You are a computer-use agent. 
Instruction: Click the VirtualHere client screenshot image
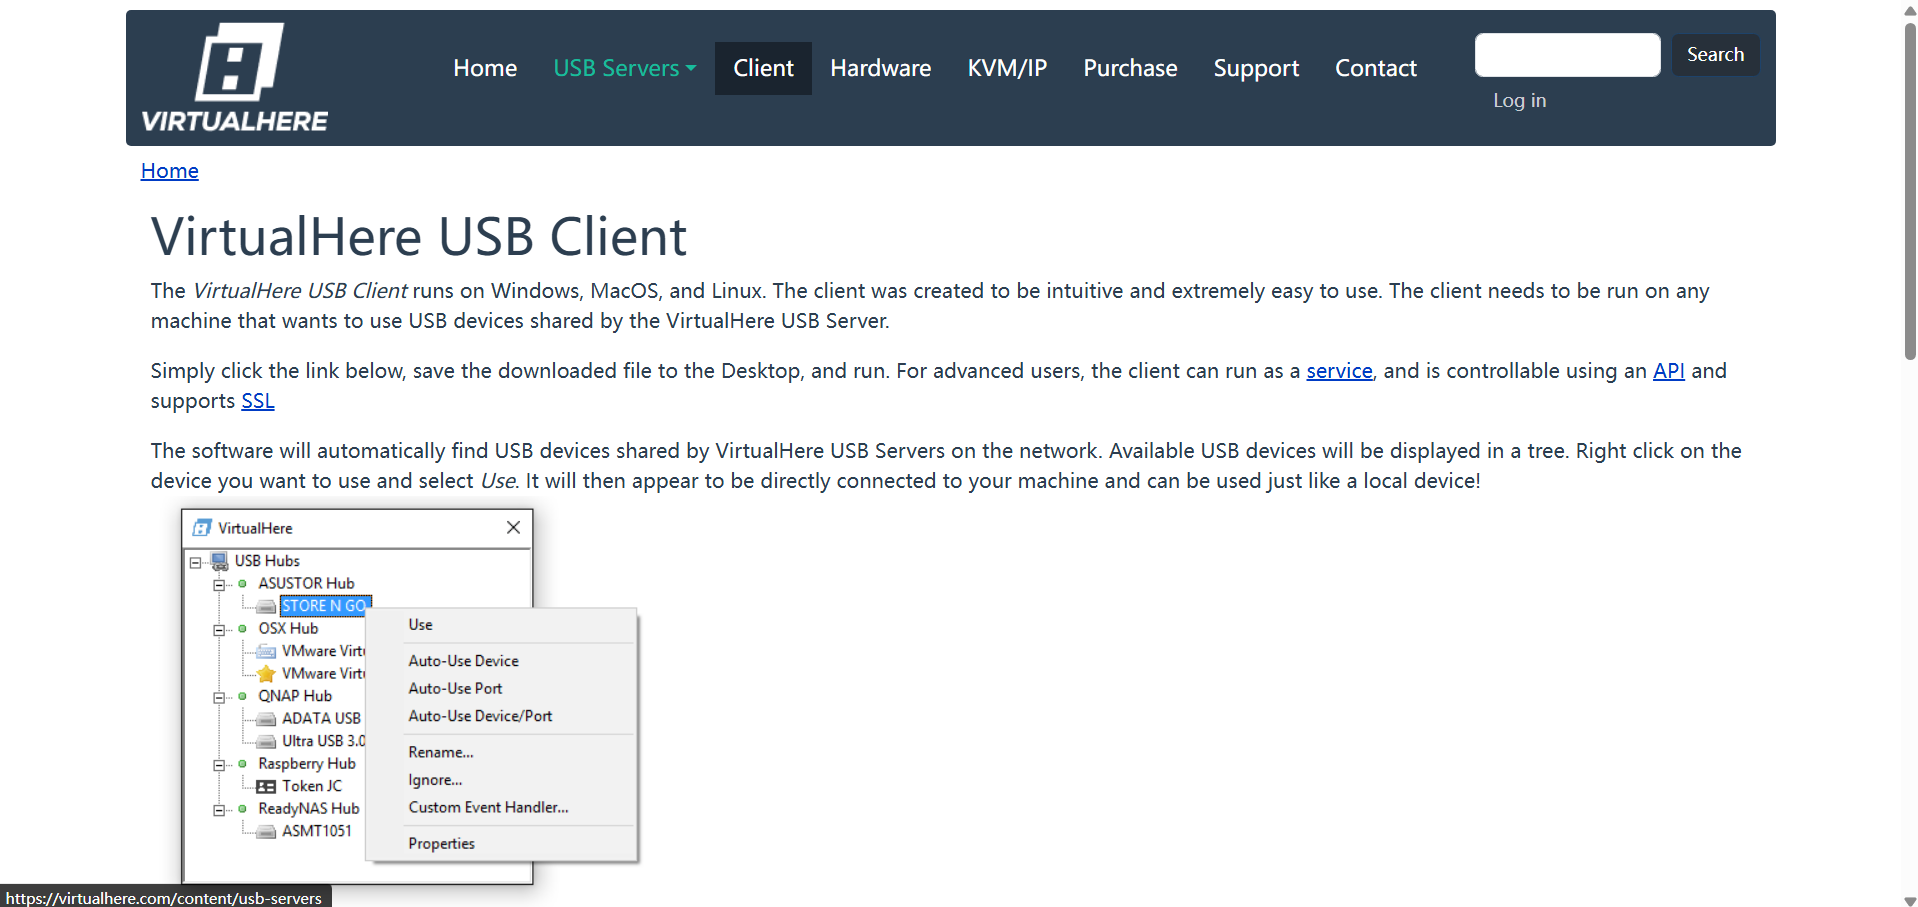pyautogui.click(x=410, y=697)
